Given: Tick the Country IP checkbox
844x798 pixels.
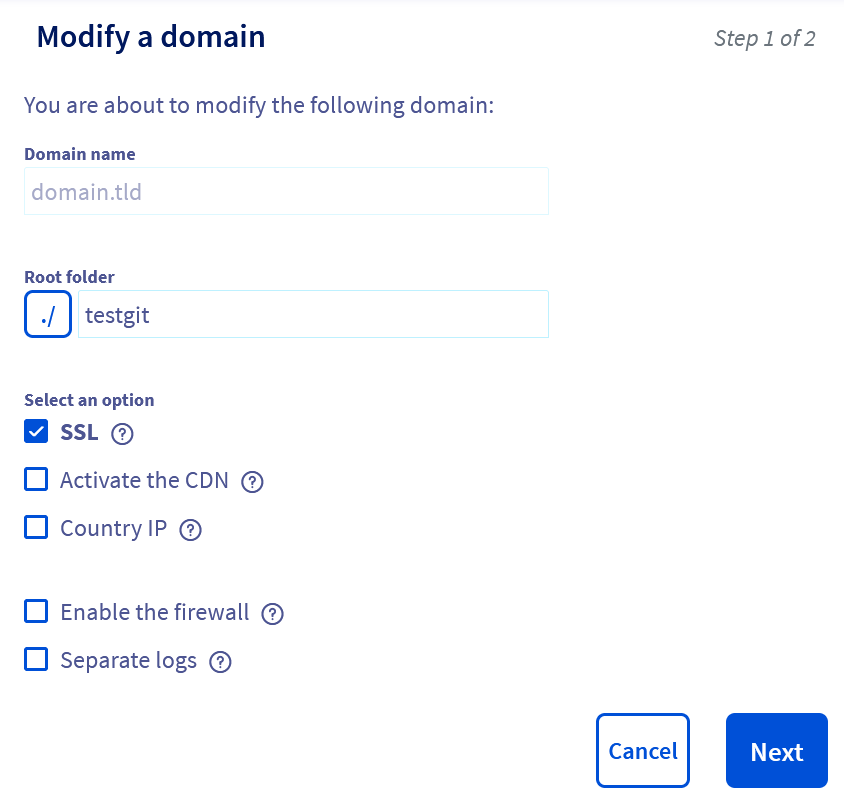Looking at the screenshot, I should pos(36,528).
